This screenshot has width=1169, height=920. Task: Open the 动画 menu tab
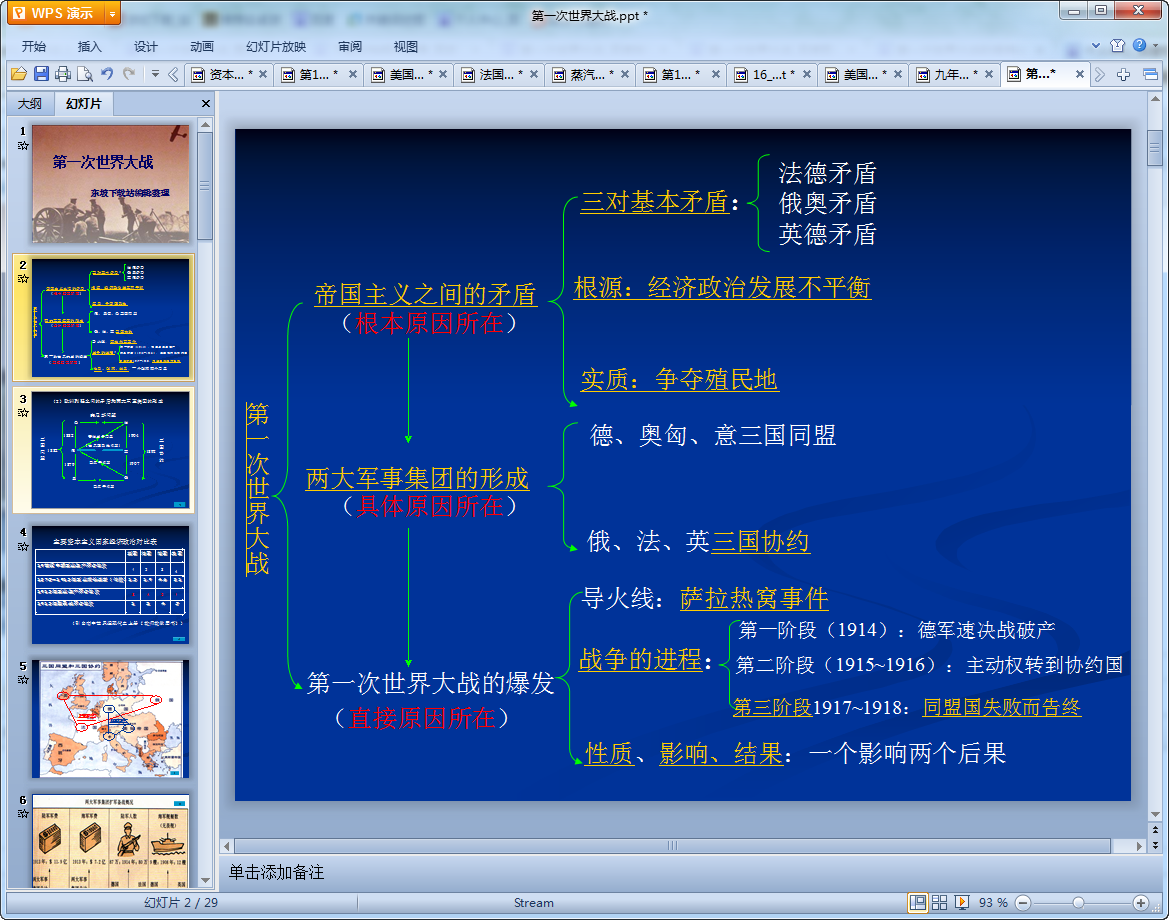(x=201, y=46)
